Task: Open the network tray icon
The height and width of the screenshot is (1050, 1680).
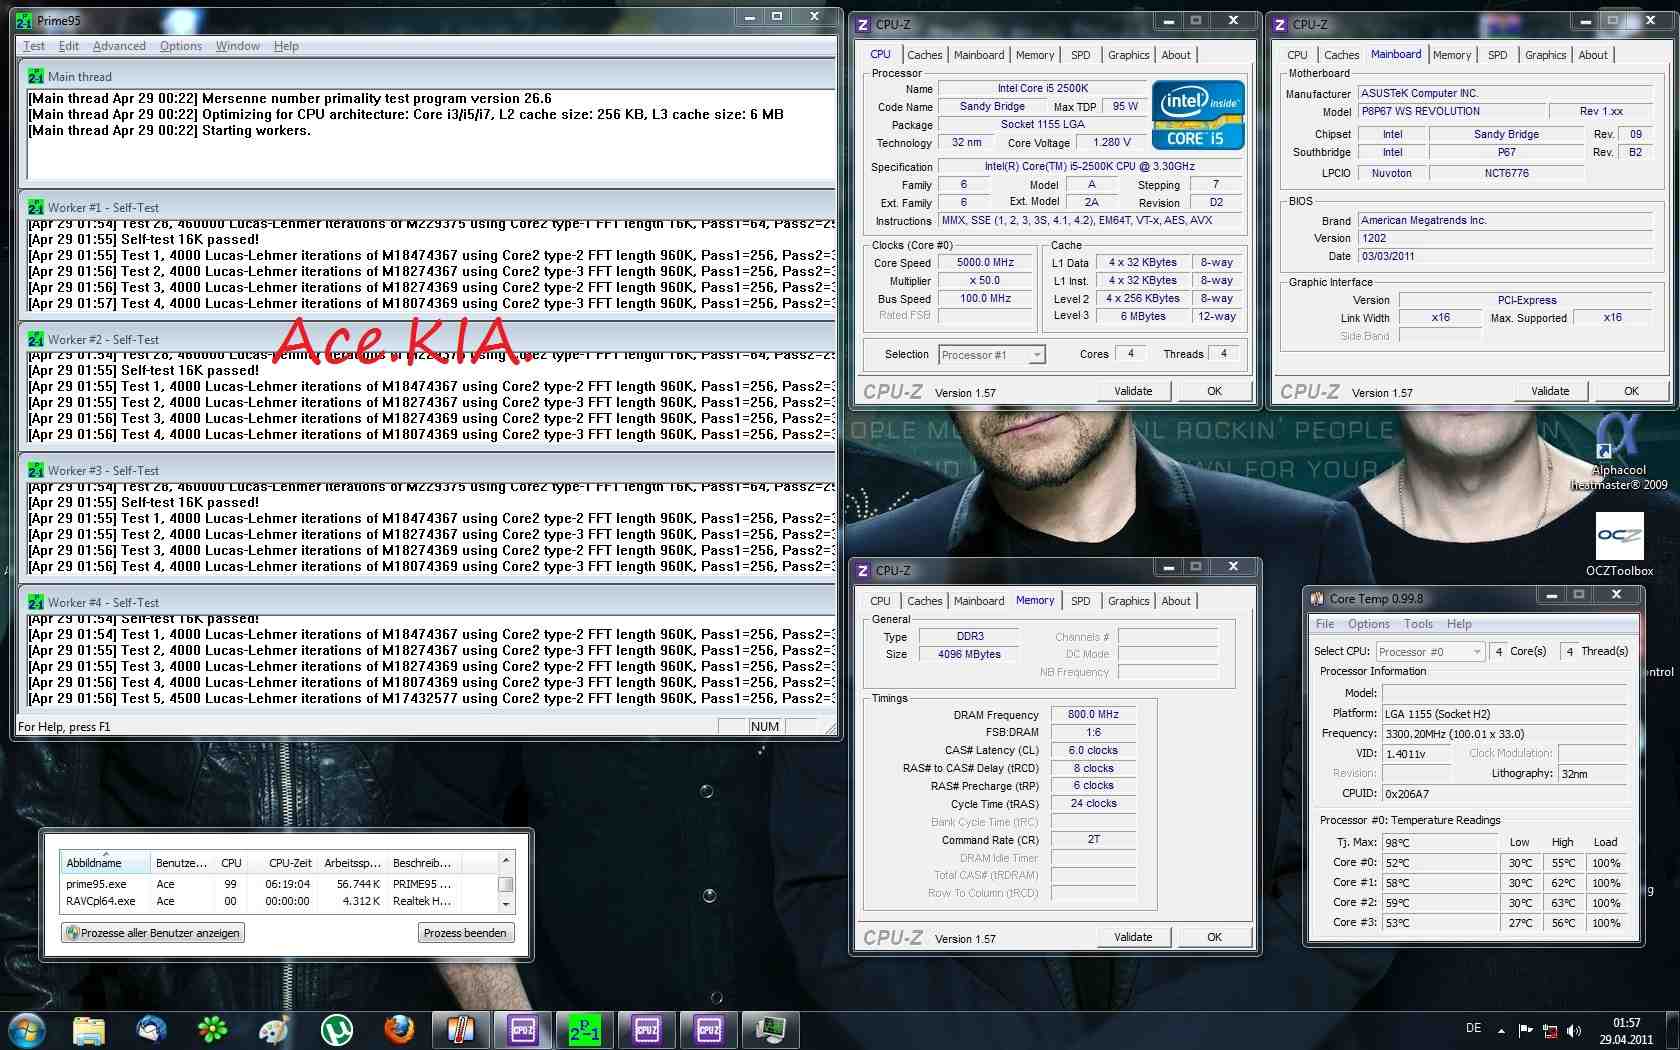Action: click(x=1550, y=1030)
